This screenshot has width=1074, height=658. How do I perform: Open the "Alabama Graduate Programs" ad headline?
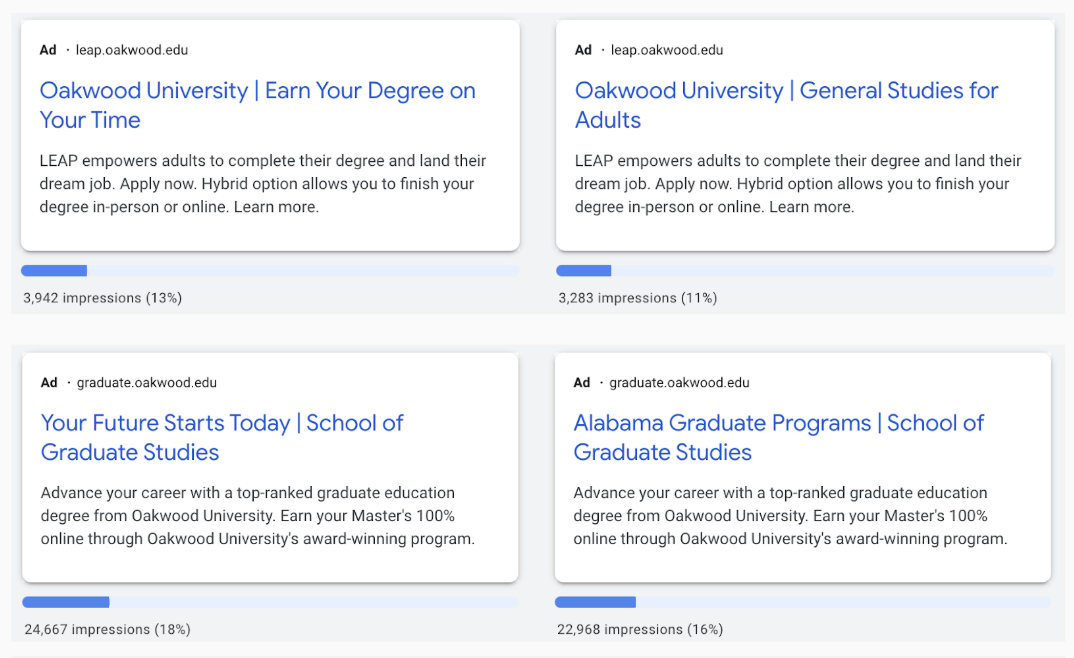click(x=778, y=437)
